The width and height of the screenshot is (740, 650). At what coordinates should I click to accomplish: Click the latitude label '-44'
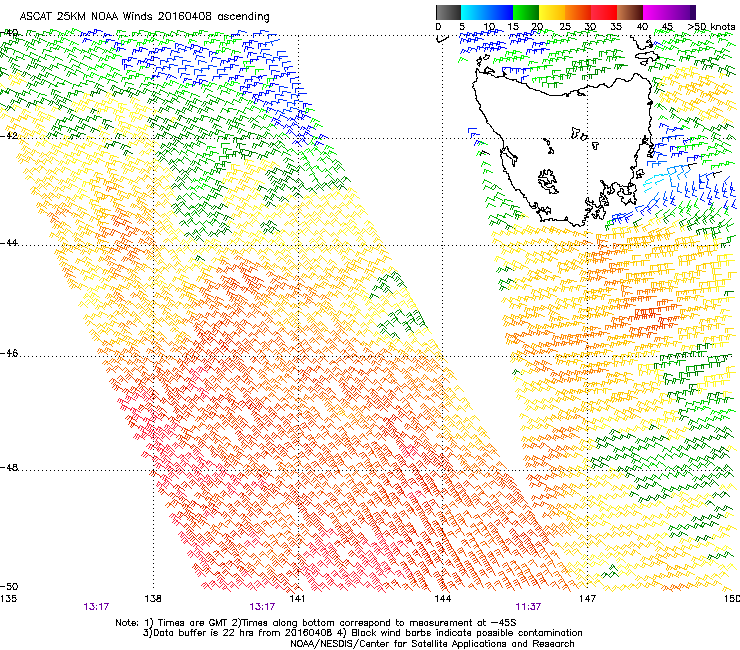(x=9, y=243)
